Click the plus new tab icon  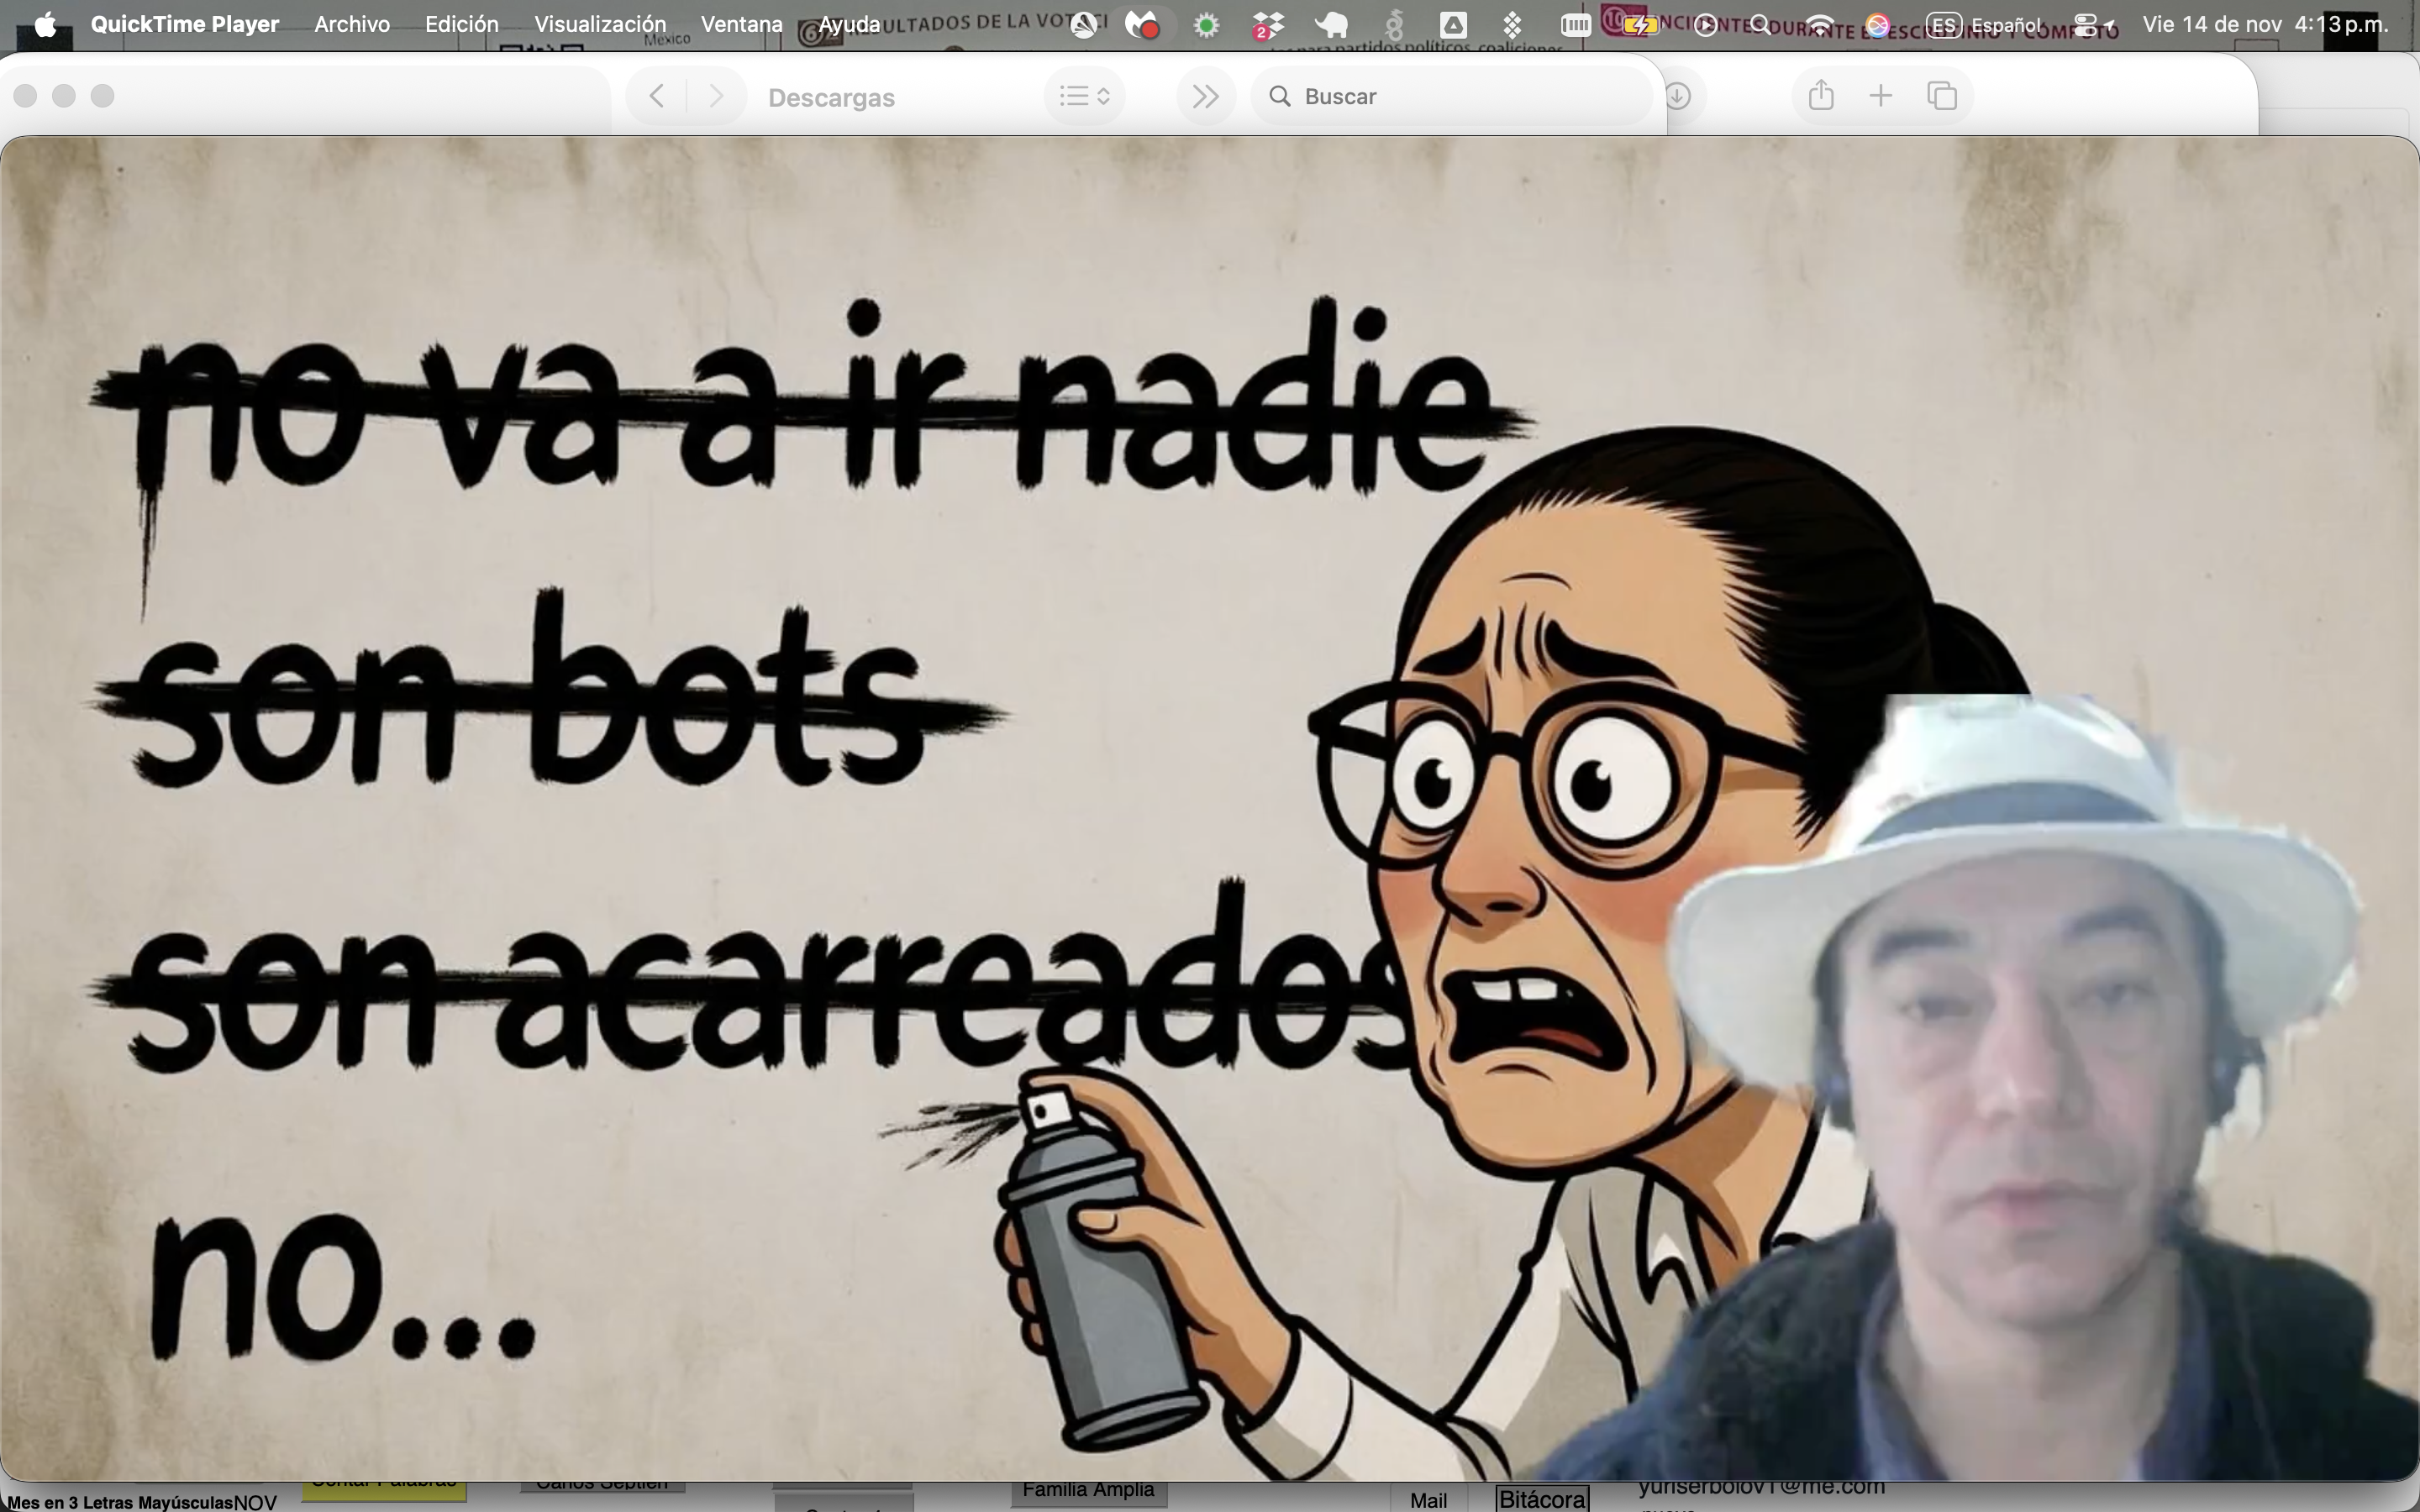(x=1880, y=96)
